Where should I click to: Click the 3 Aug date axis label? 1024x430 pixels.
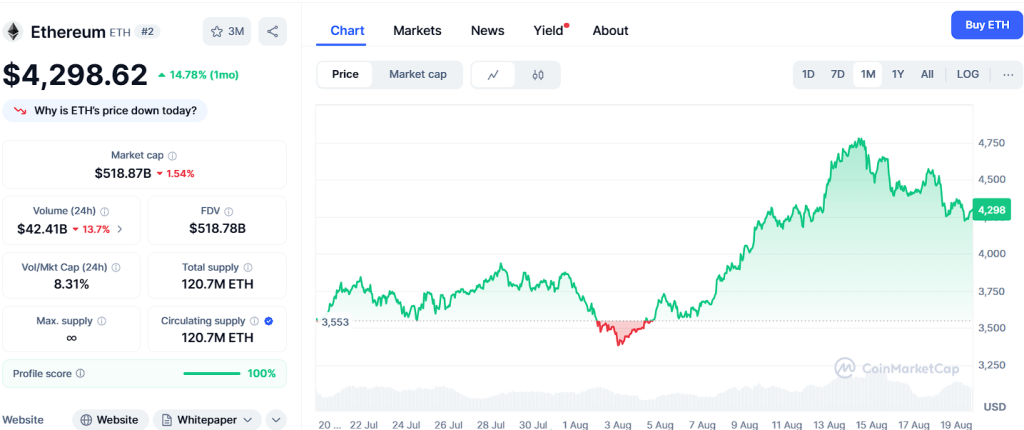(x=617, y=425)
